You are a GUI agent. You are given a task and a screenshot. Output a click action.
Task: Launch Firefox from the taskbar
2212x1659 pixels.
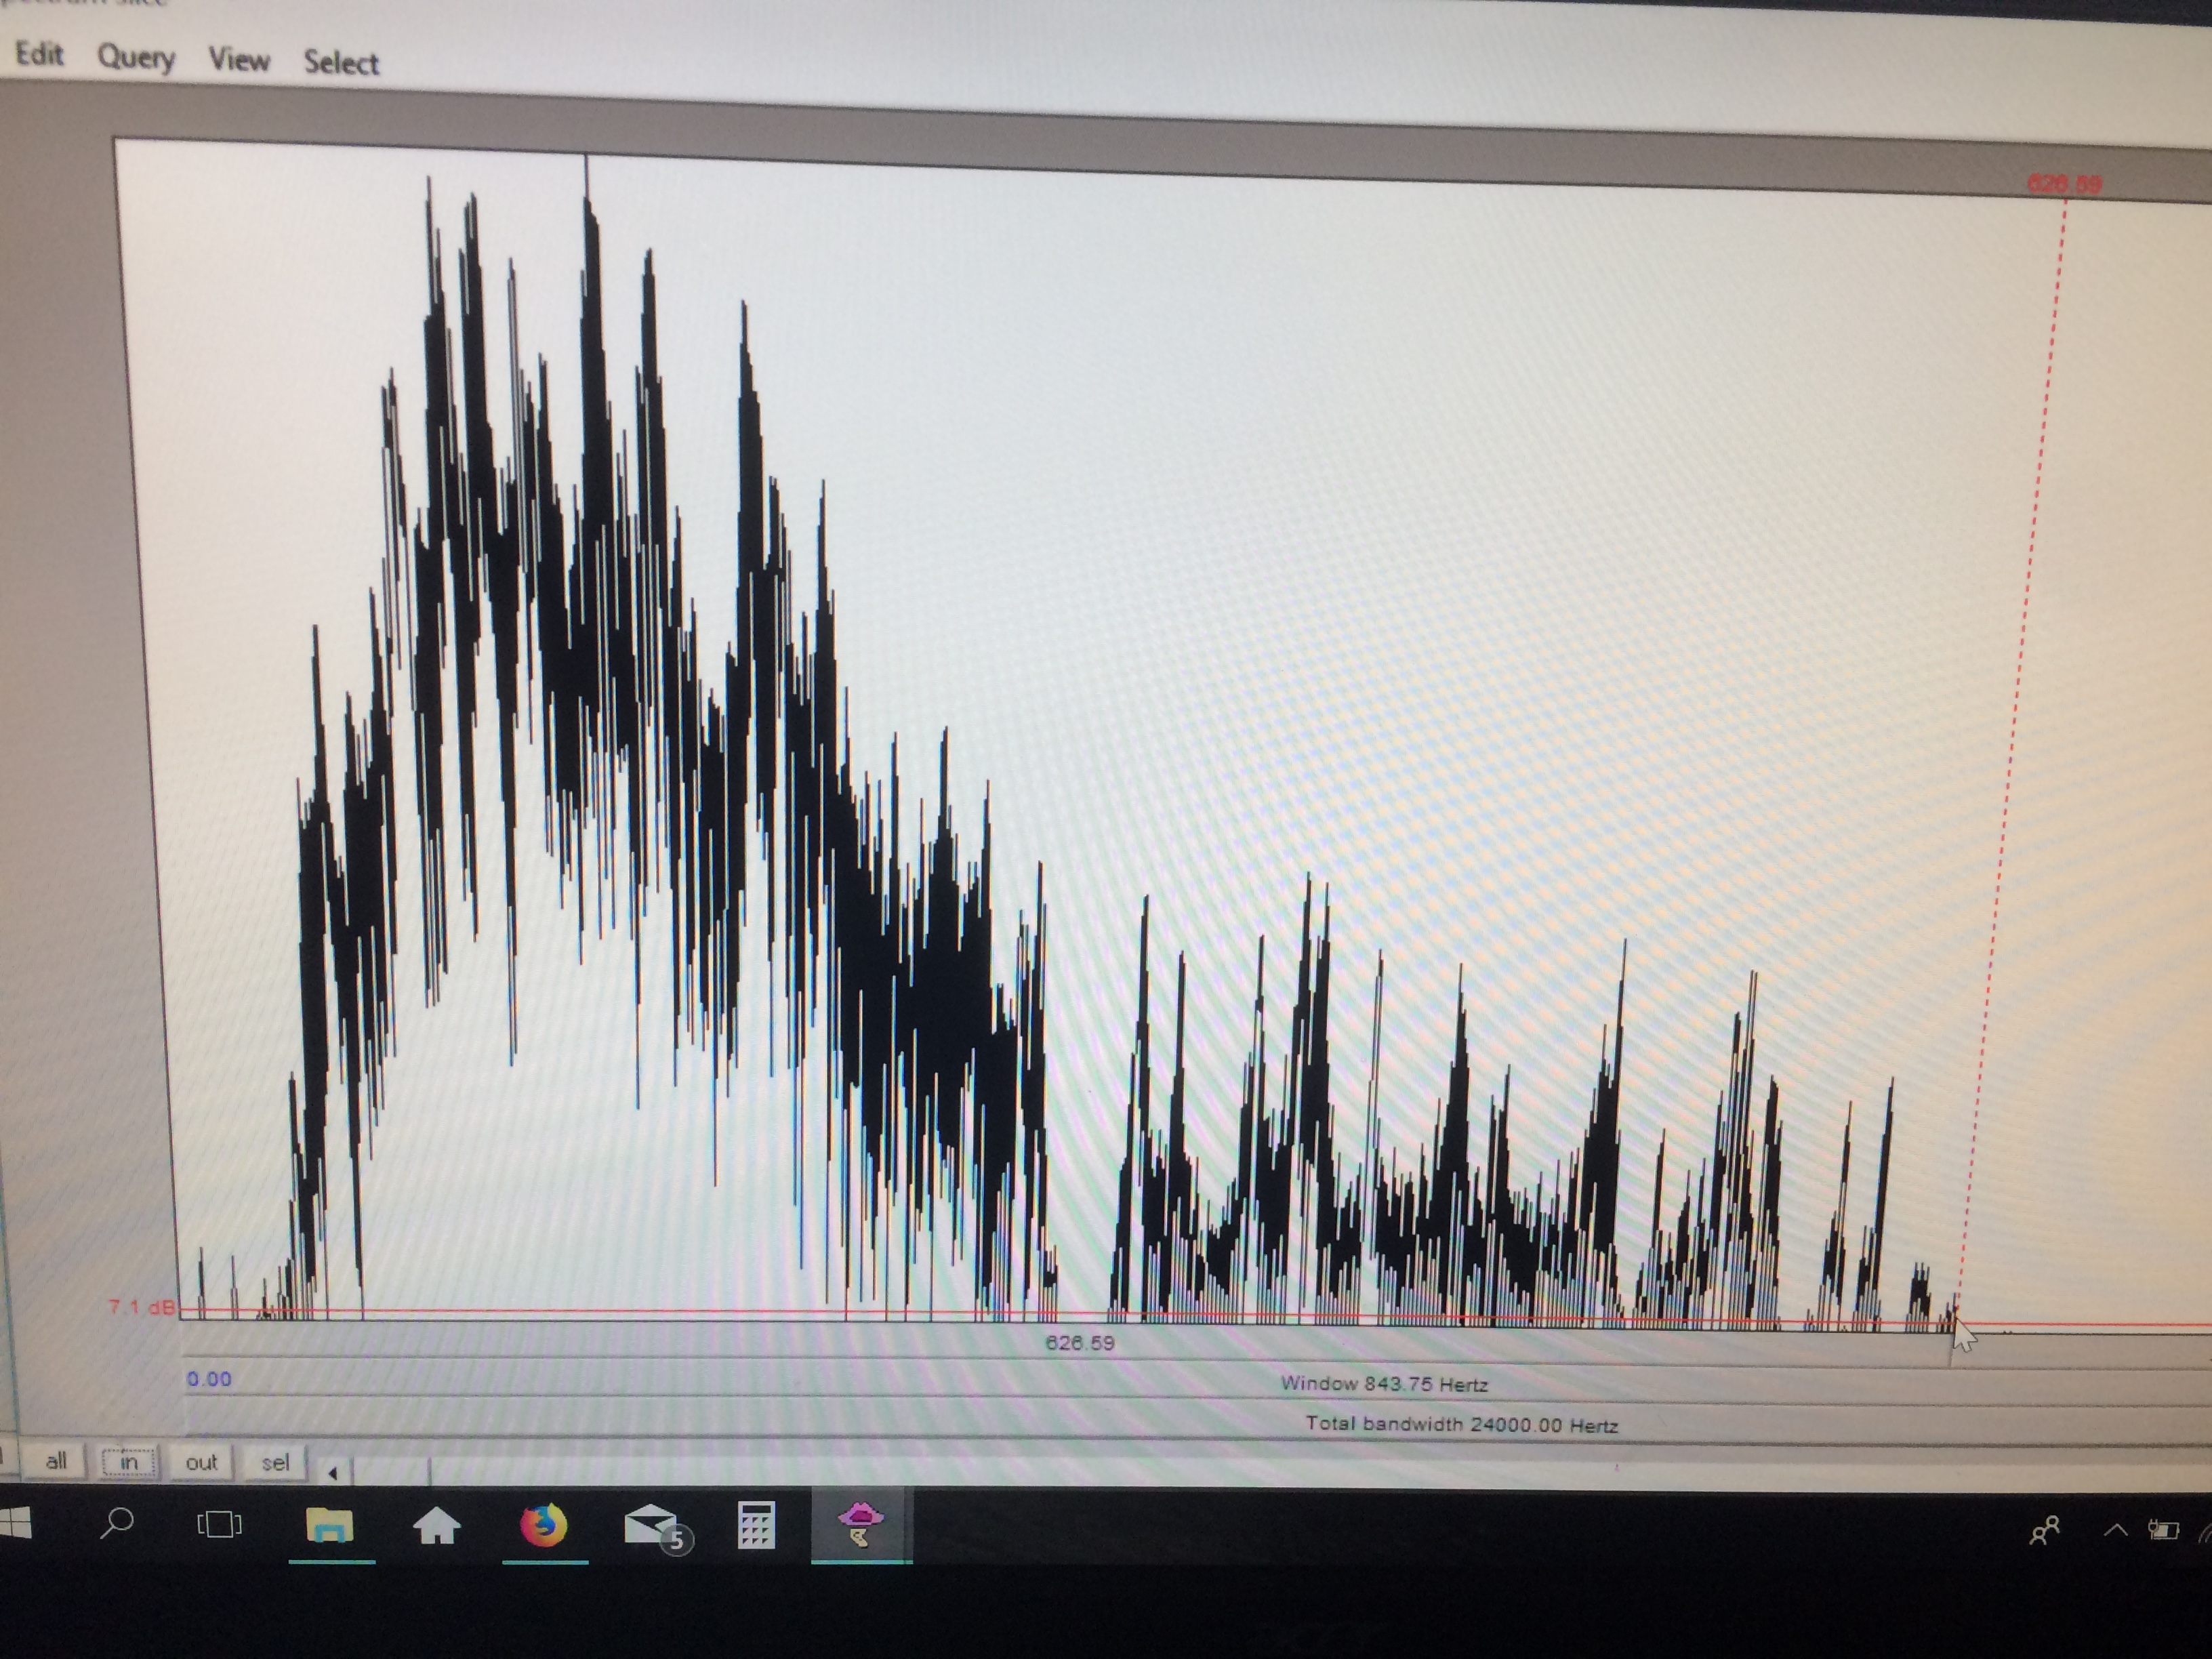click(x=544, y=1526)
